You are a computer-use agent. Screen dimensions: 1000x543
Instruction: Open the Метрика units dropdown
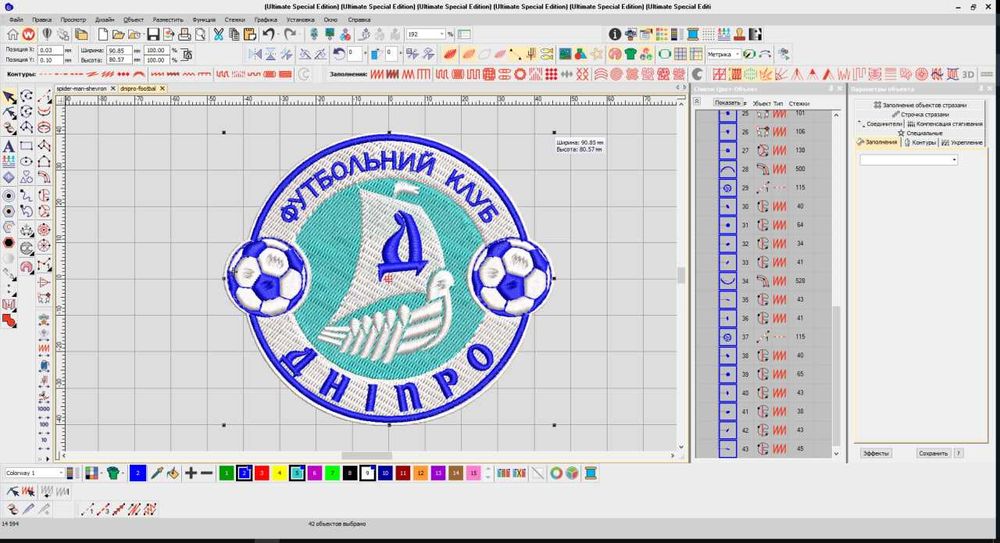[x=737, y=54]
